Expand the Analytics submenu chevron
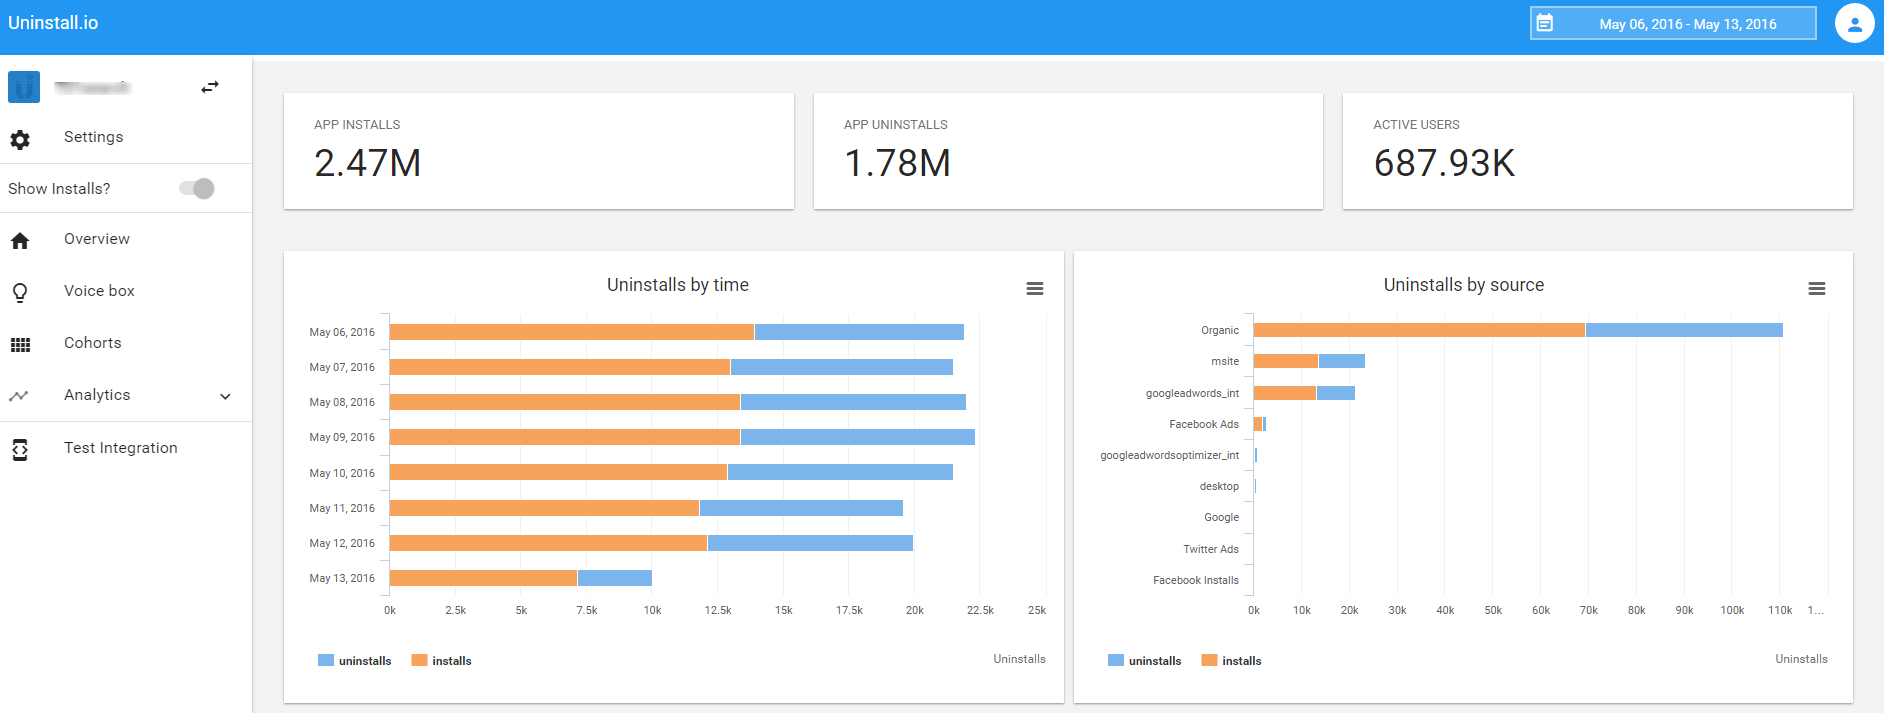The height and width of the screenshot is (713, 1884). (x=226, y=396)
